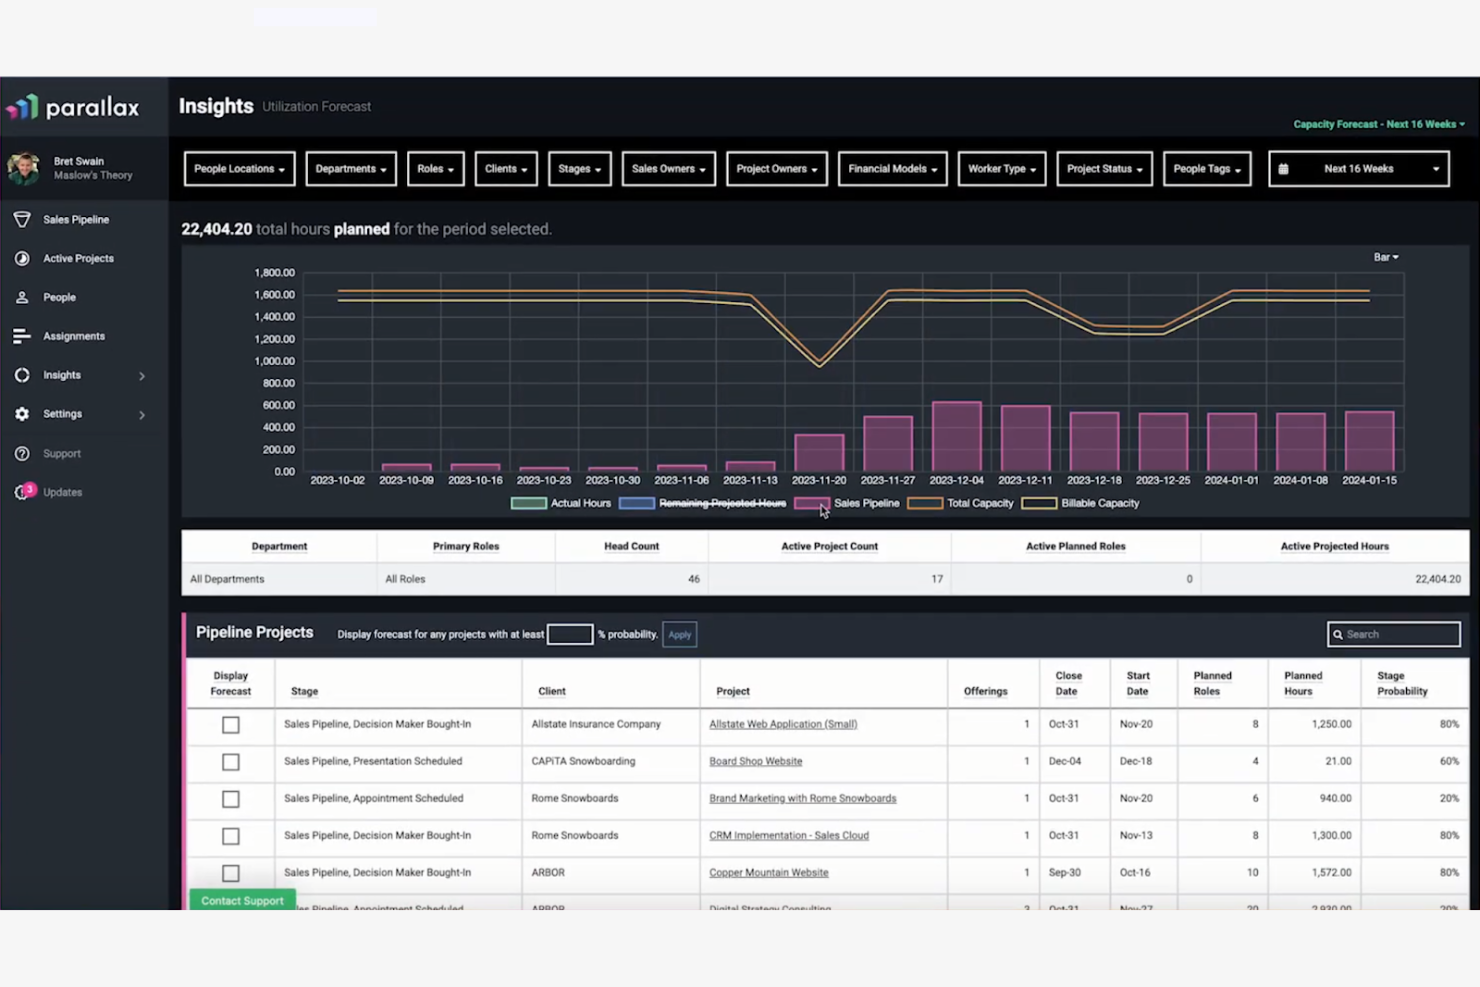Viewport: 1480px width, 987px height.
Task: Check Display Forecast for Board Shop Website
Action: [x=231, y=762]
